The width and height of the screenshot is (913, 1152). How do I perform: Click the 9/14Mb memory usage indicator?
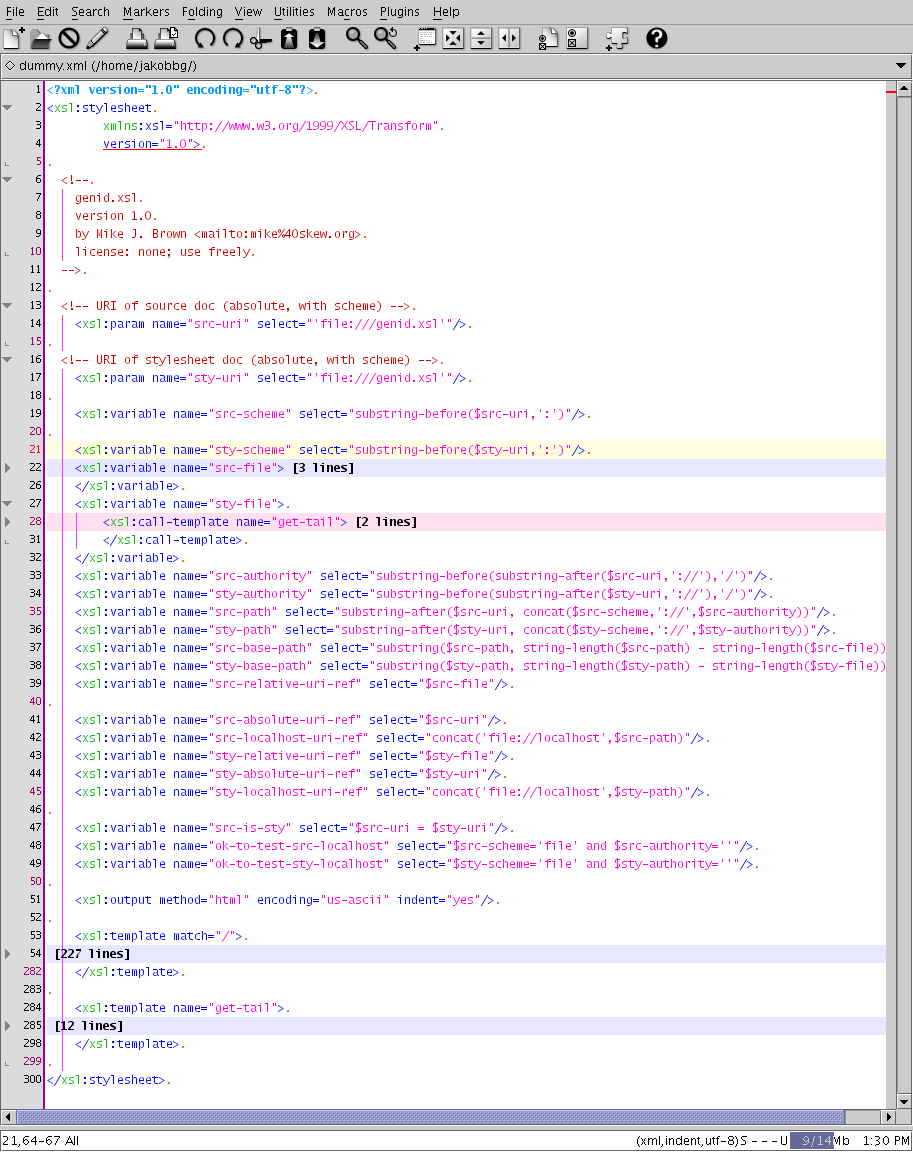pos(820,1141)
